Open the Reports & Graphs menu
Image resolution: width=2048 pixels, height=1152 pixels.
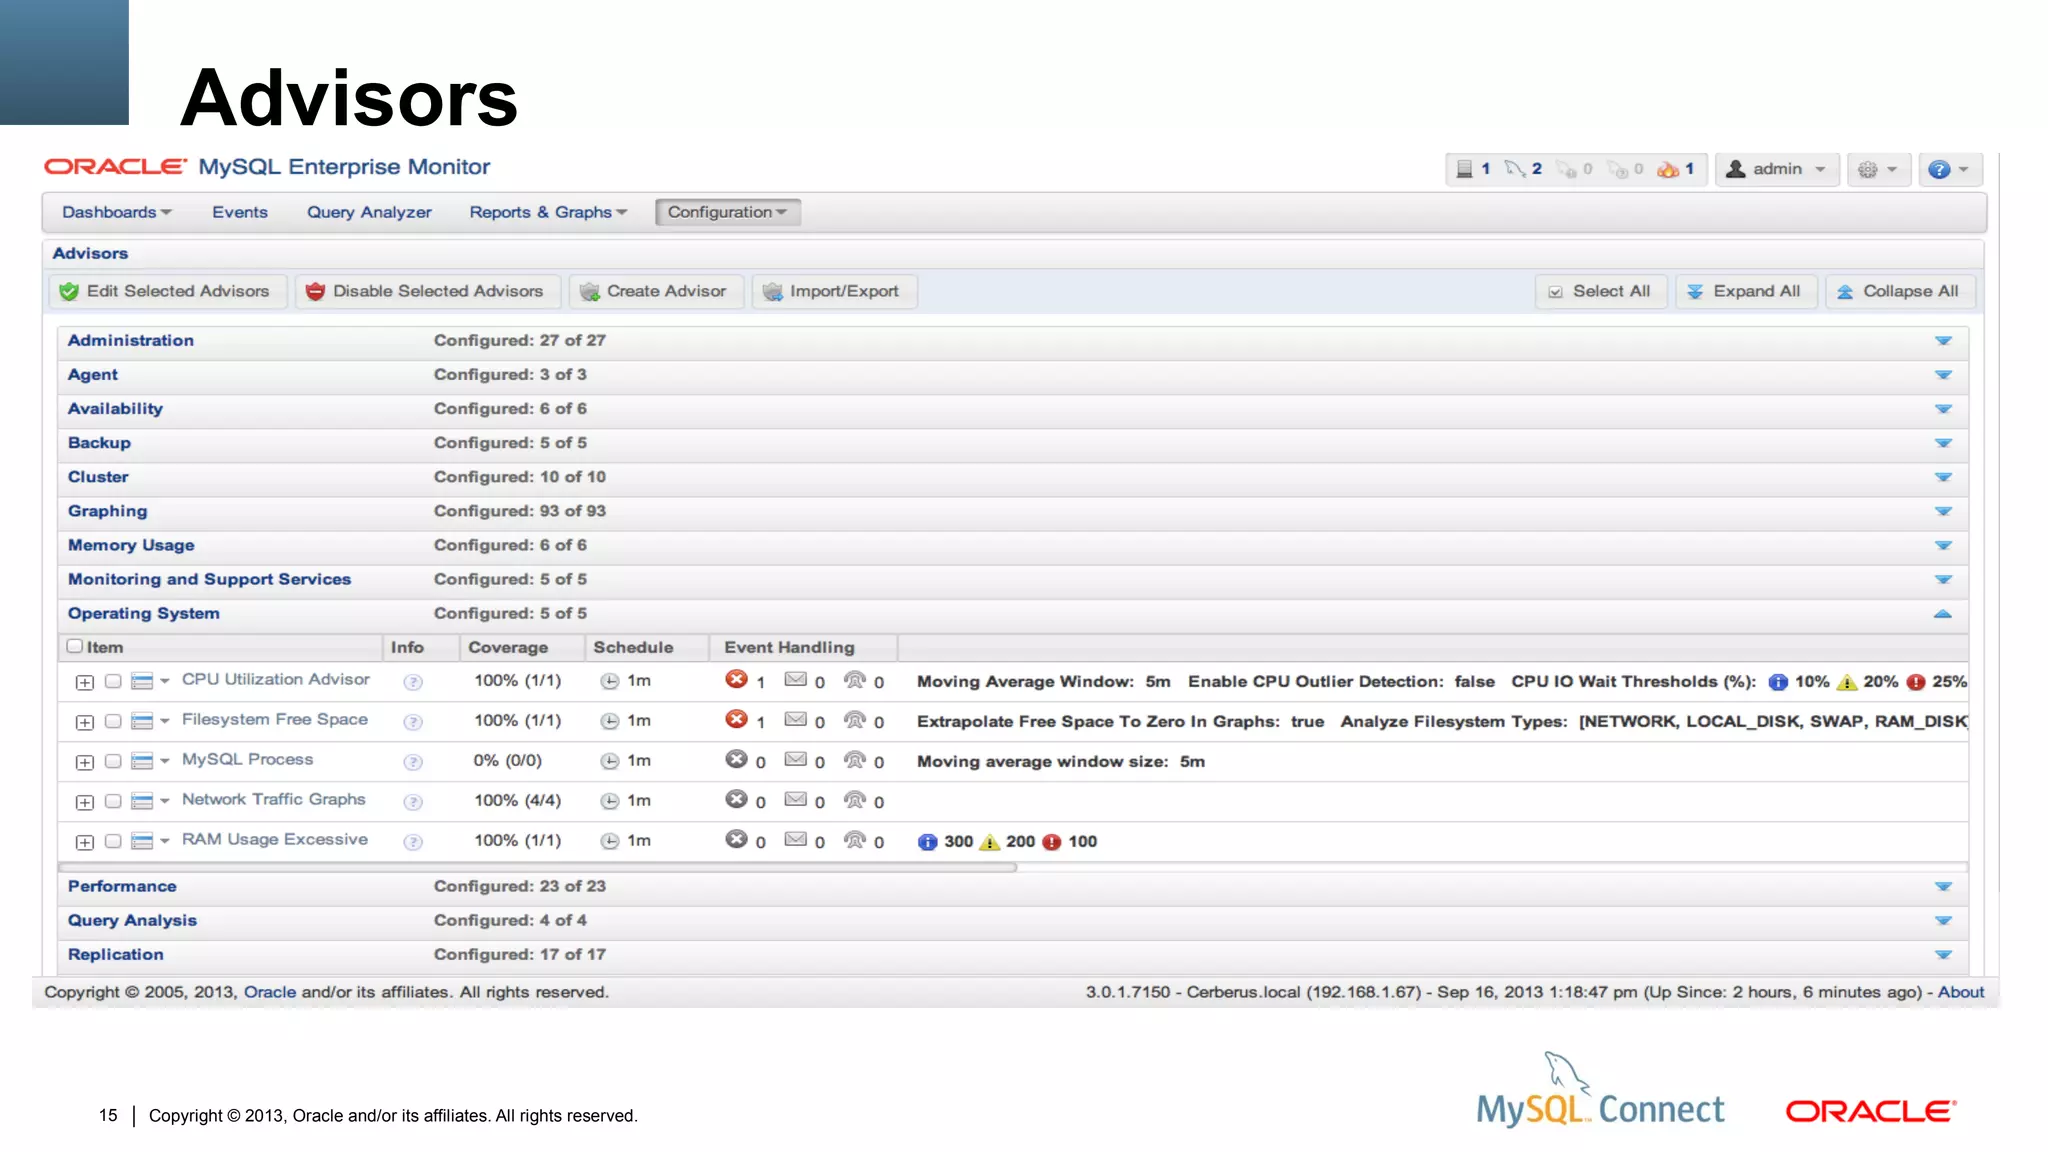[548, 212]
